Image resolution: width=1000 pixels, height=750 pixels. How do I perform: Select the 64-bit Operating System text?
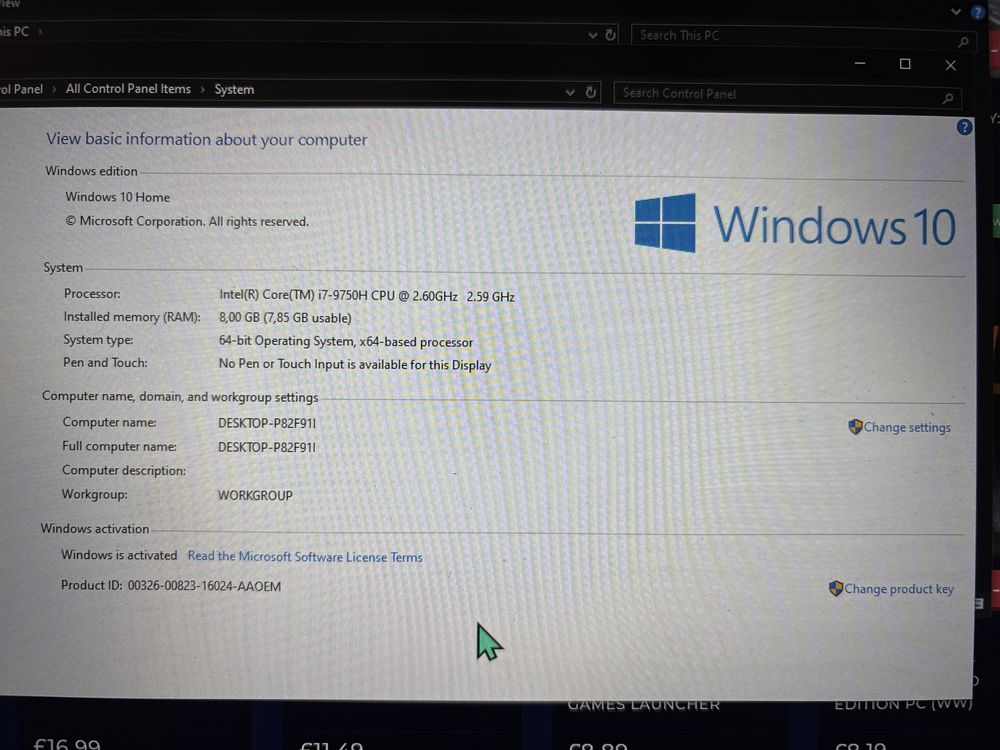(346, 341)
